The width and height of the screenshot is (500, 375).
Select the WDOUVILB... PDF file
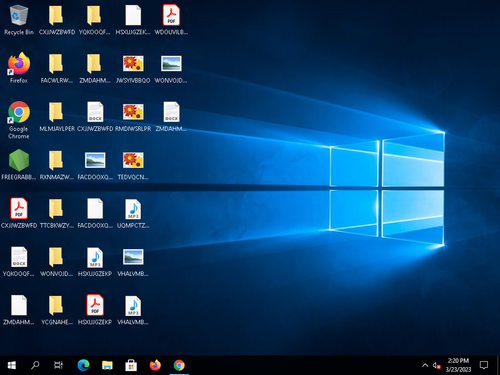point(171,20)
